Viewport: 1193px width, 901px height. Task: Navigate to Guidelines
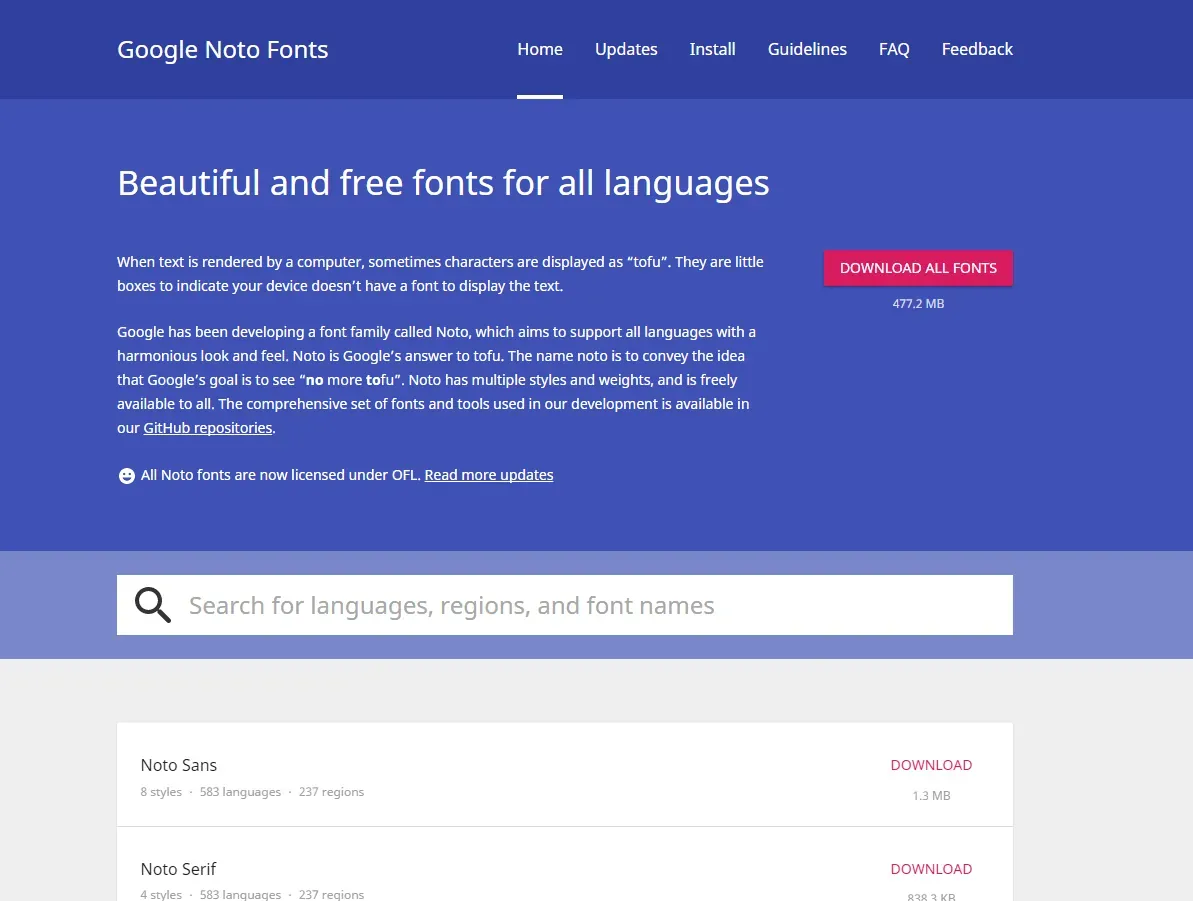(x=806, y=49)
